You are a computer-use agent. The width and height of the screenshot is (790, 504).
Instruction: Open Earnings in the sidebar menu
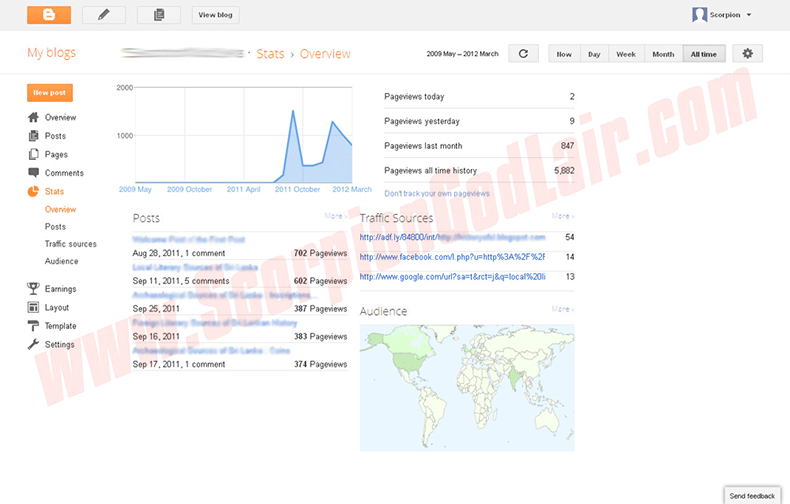pos(60,289)
